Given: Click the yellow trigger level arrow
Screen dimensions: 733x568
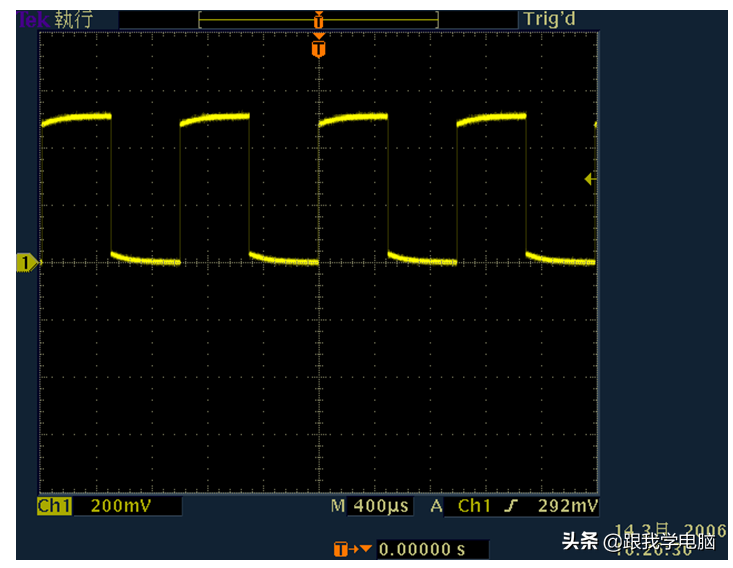Looking at the screenshot, I should point(590,179).
